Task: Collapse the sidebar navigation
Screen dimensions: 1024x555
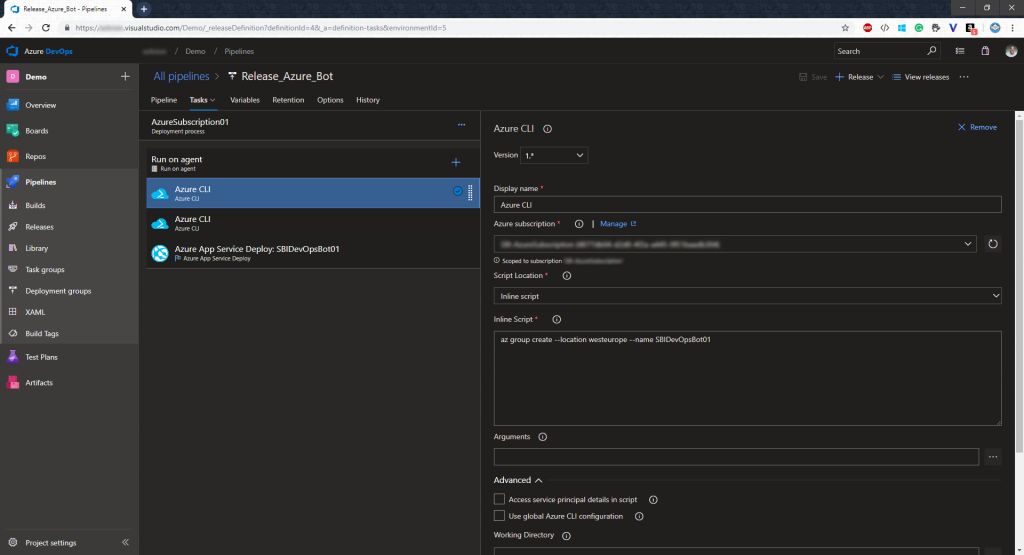Action: tap(125, 543)
